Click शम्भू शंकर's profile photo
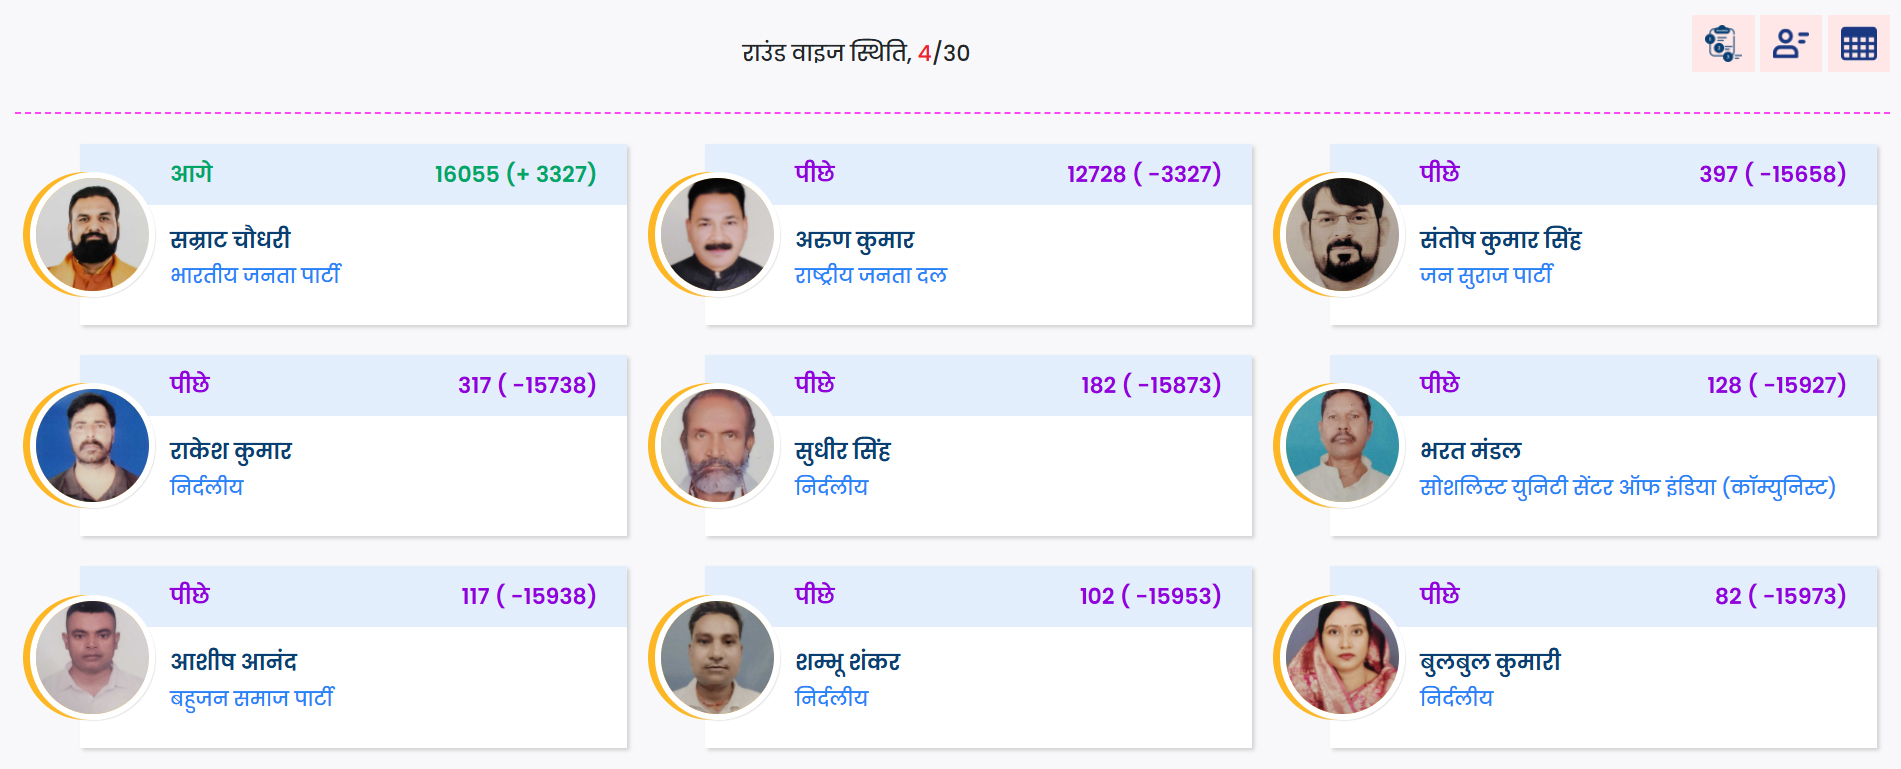Screen dimensions: 1901x769 [x=717, y=657]
